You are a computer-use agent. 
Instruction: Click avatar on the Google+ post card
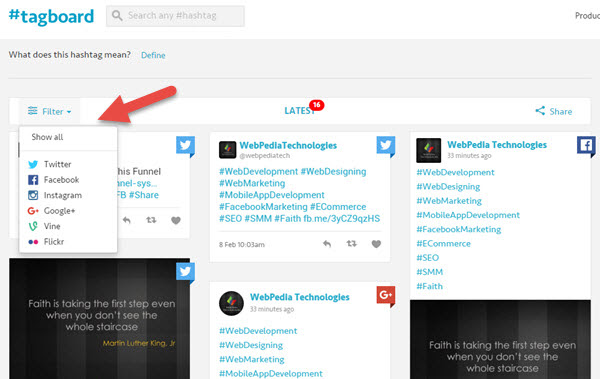[x=231, y=303]
